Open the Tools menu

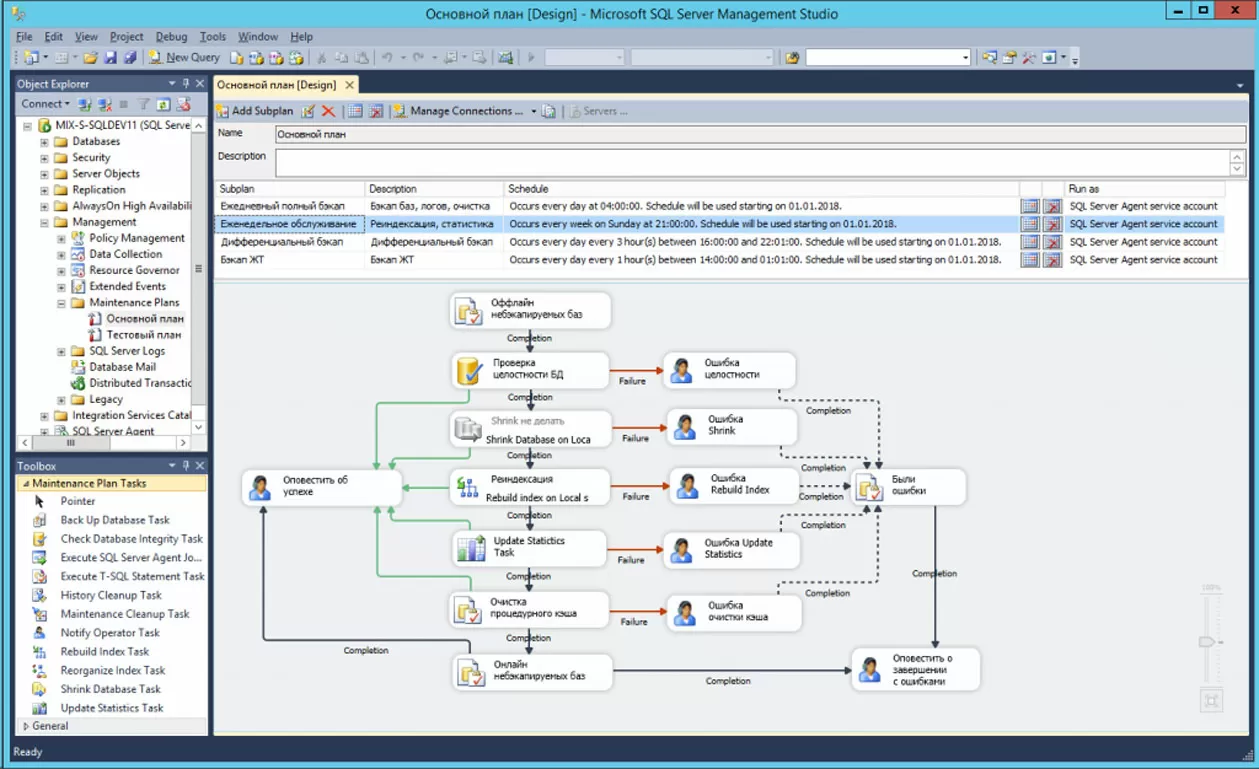(213, 37)
